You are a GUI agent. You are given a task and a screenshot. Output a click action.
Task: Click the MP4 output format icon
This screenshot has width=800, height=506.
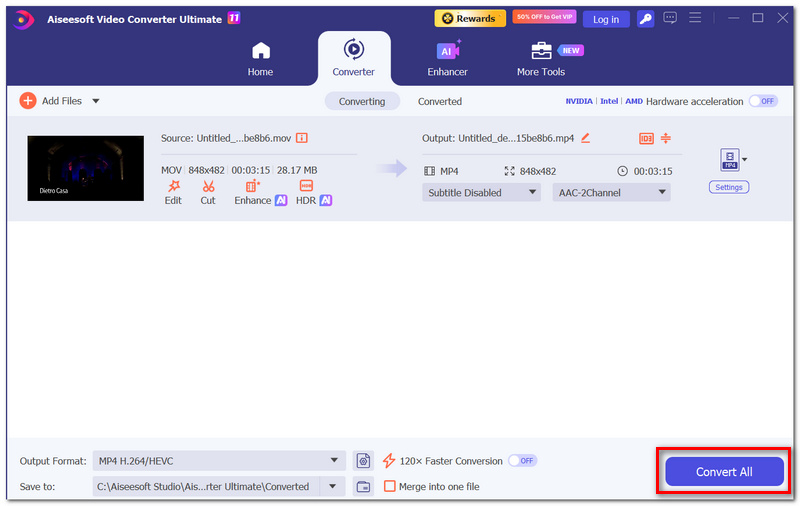(x=730, y=159)
